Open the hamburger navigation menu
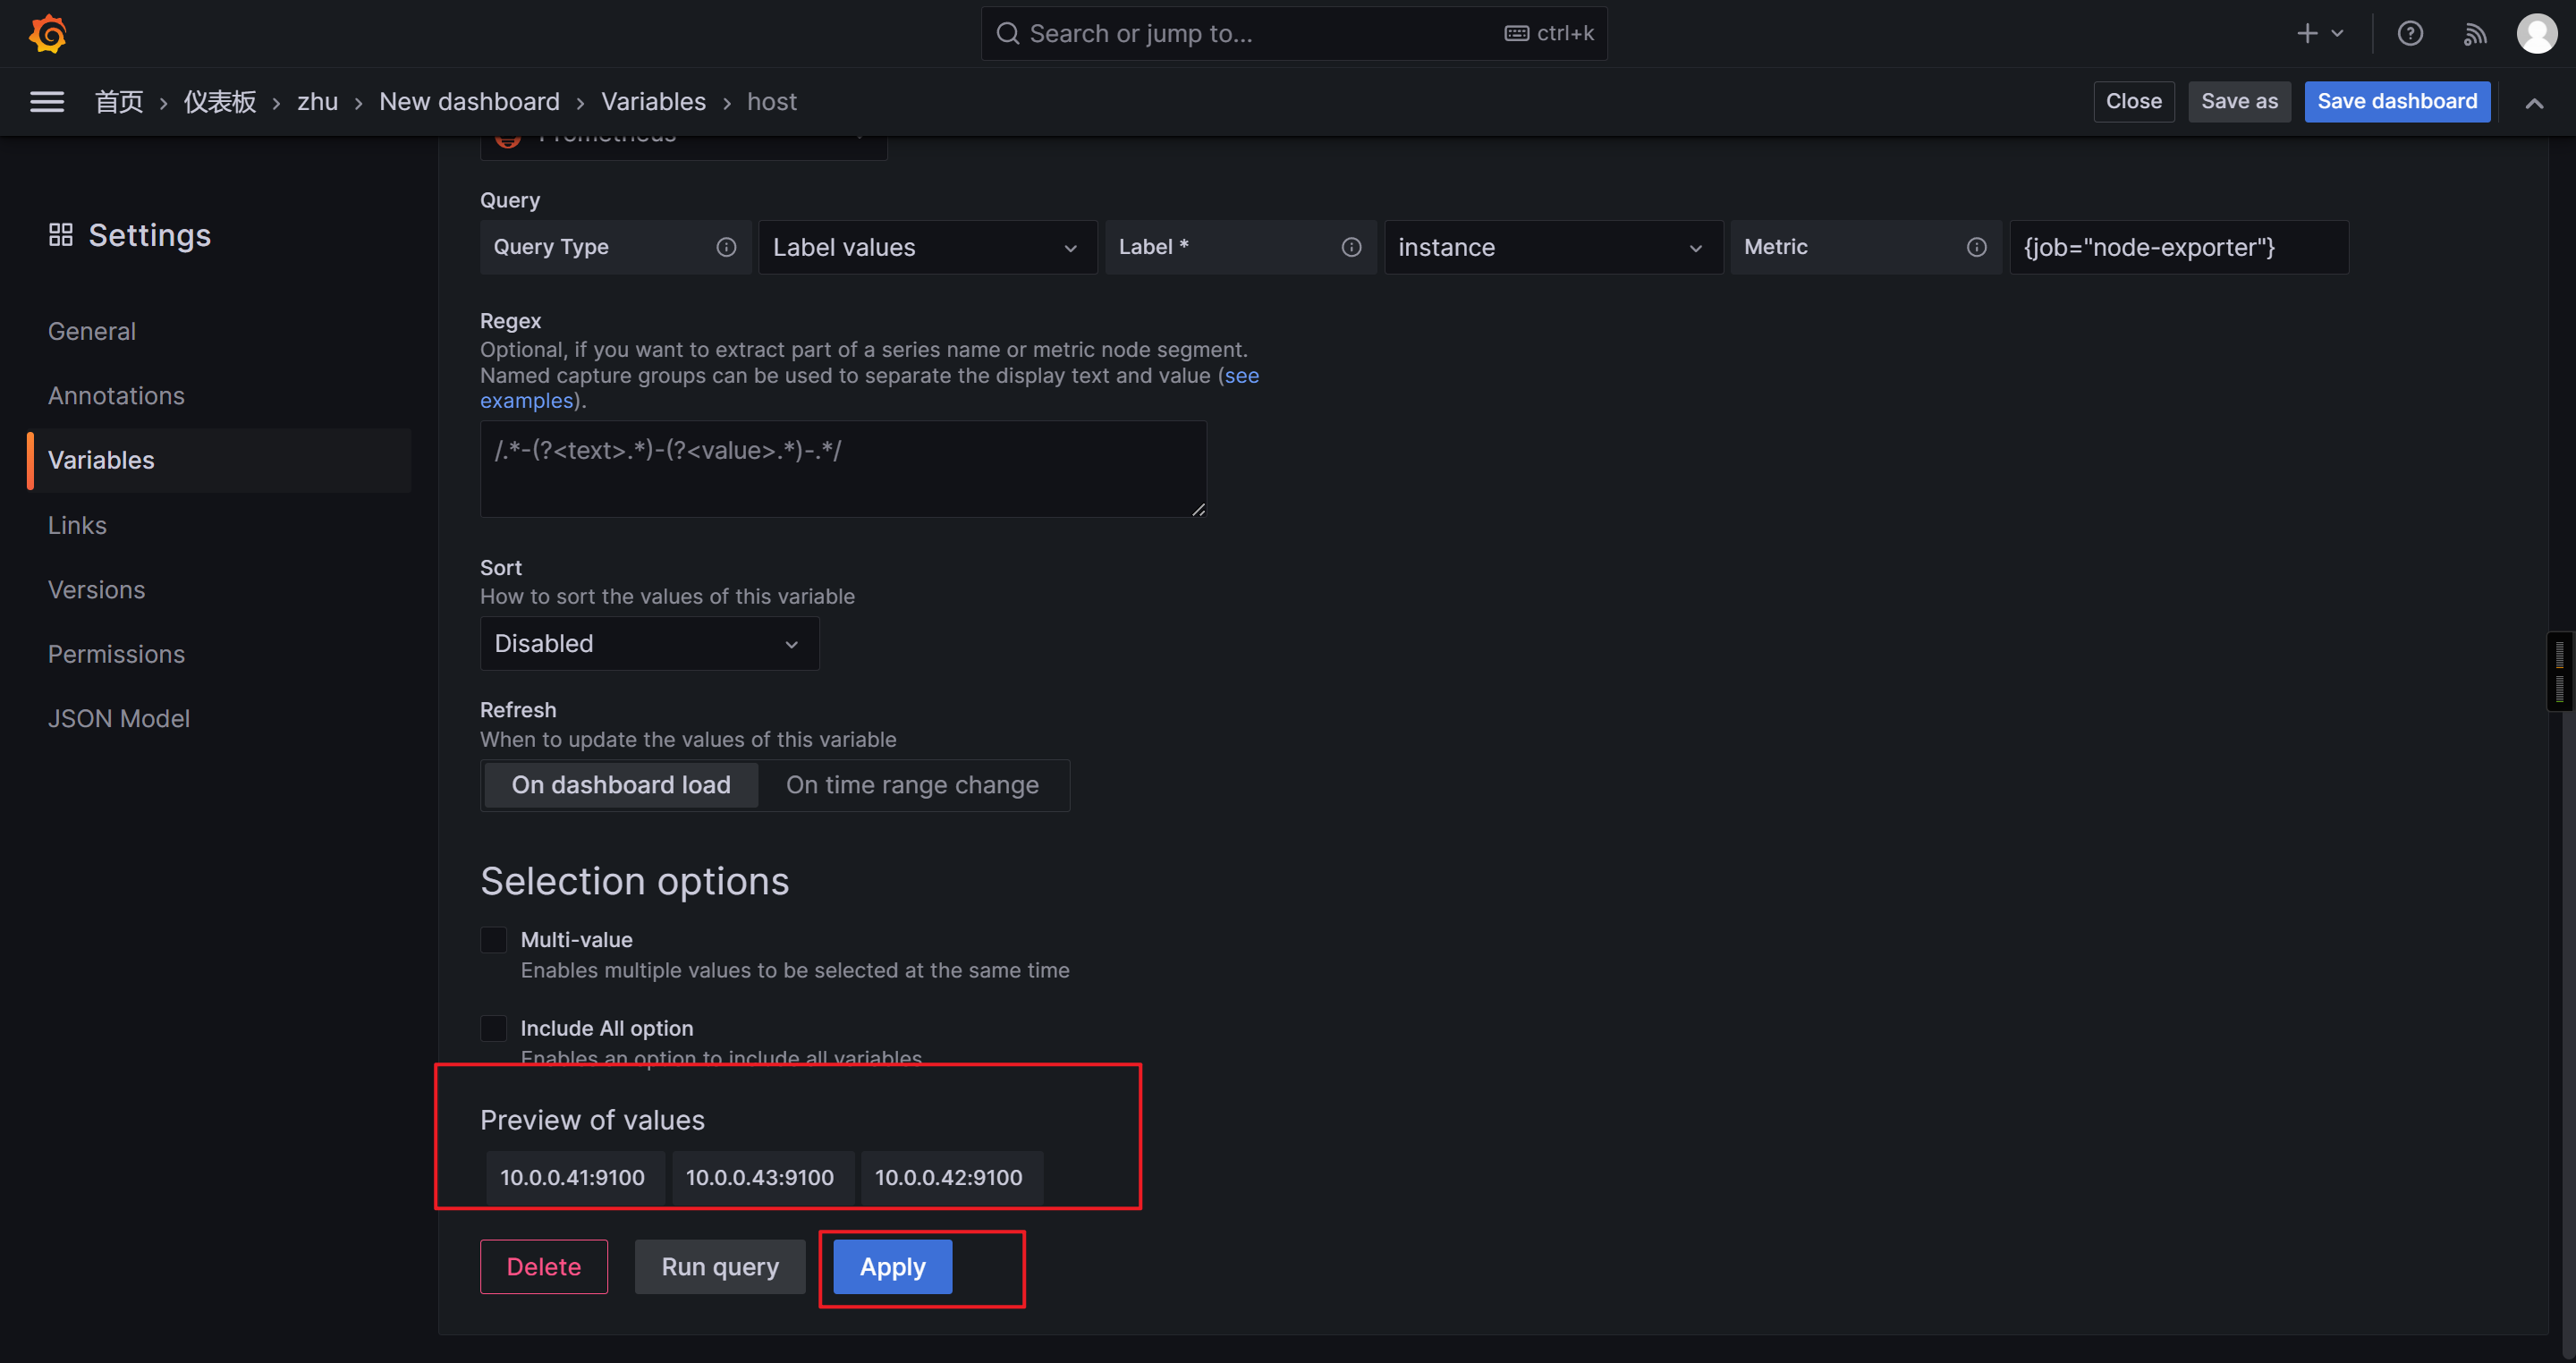Screen dimensions: 2576x1363 47,102
